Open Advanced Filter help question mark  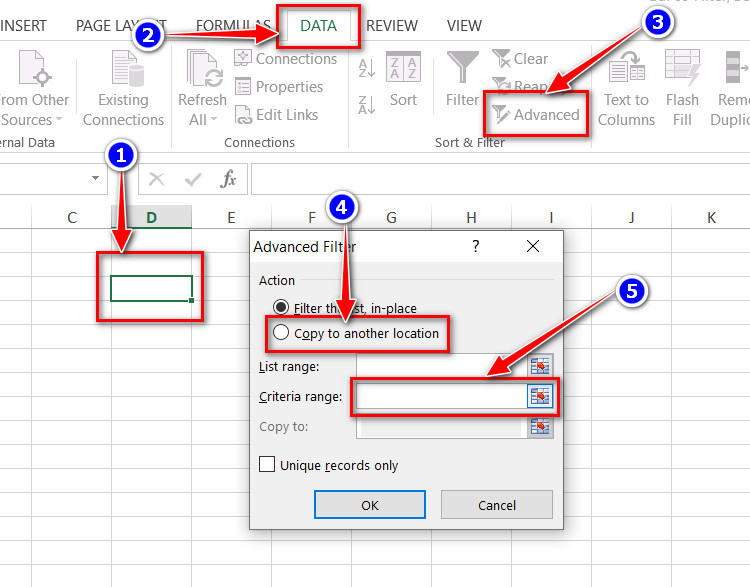(x=475, y=246)
